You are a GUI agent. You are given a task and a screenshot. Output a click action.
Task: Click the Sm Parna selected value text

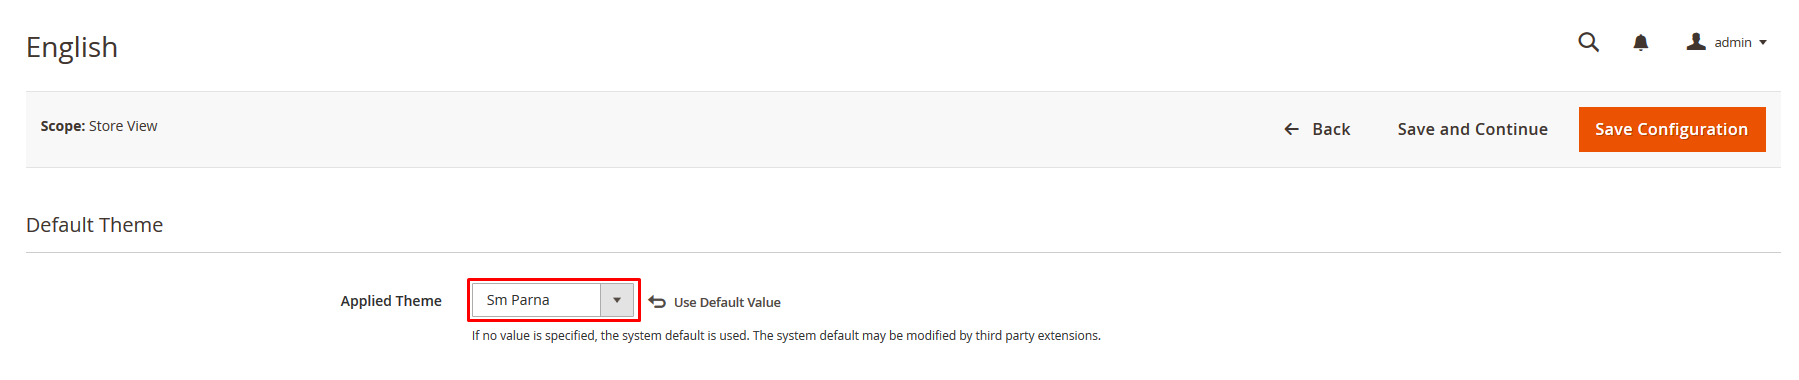point(518,300)
